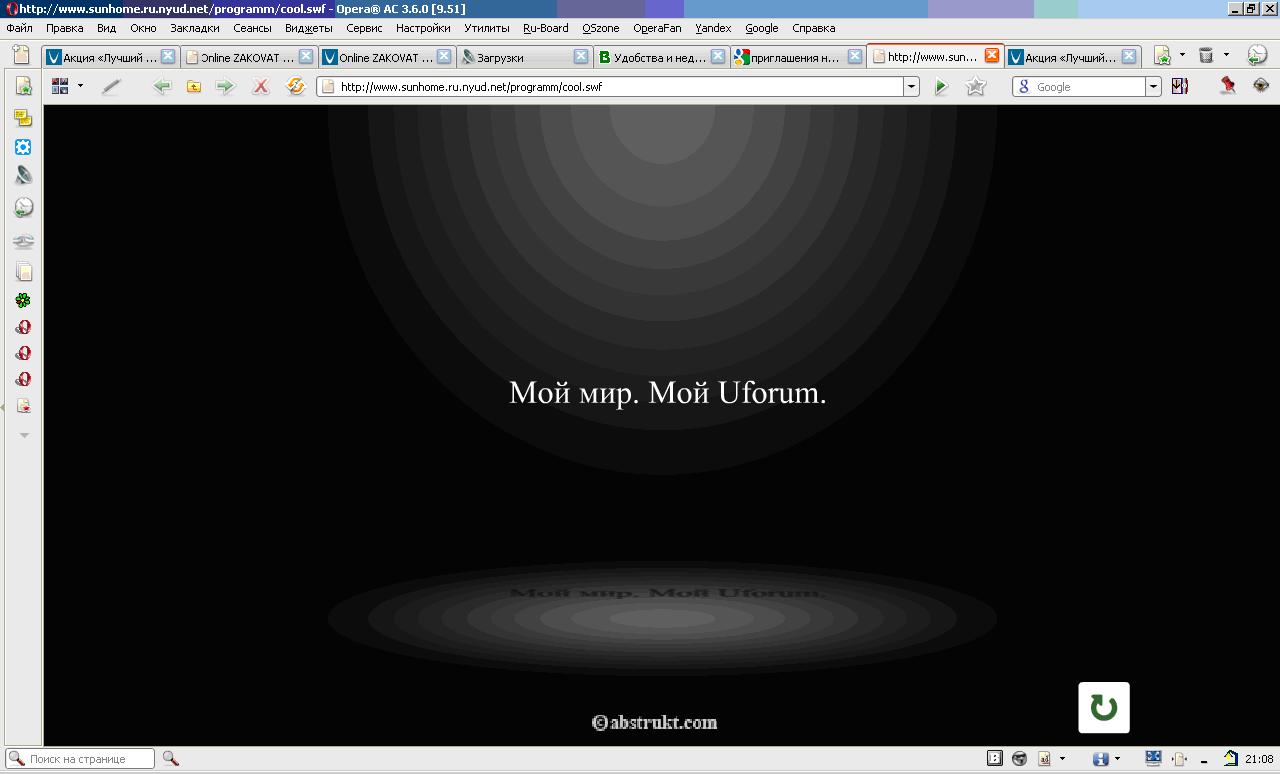Open the closed tabs trash can
Screen dimensions: 1280x774
click(1206, 56)
